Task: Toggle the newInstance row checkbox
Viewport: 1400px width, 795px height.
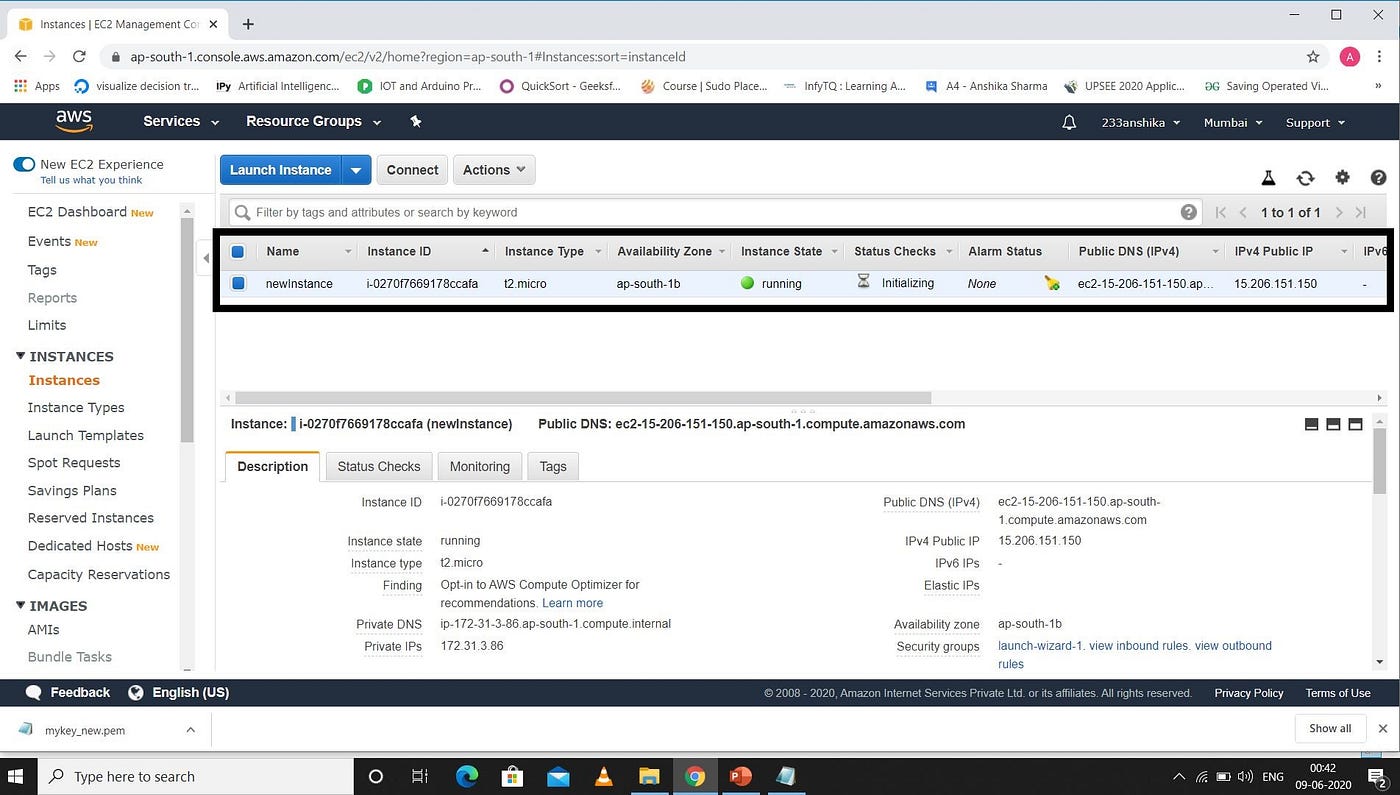Action: (x=238, y=283)
